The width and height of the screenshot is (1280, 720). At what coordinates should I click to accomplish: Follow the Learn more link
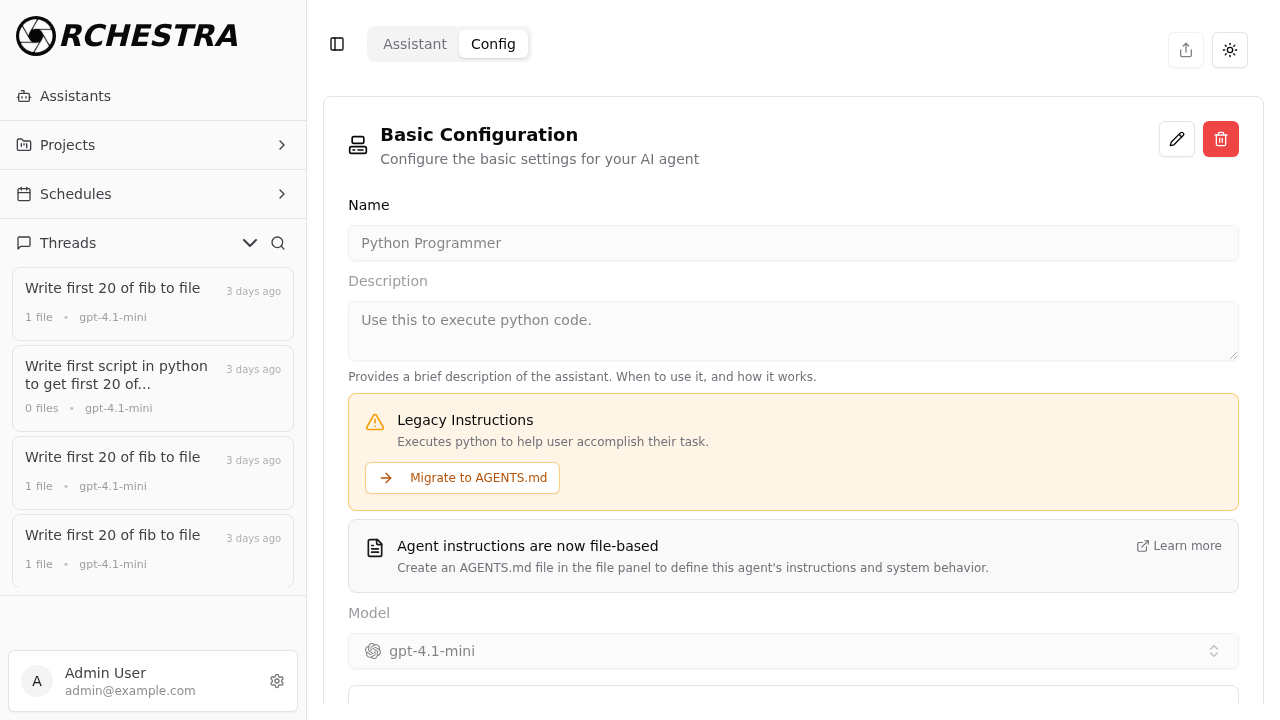[1179, 546]
